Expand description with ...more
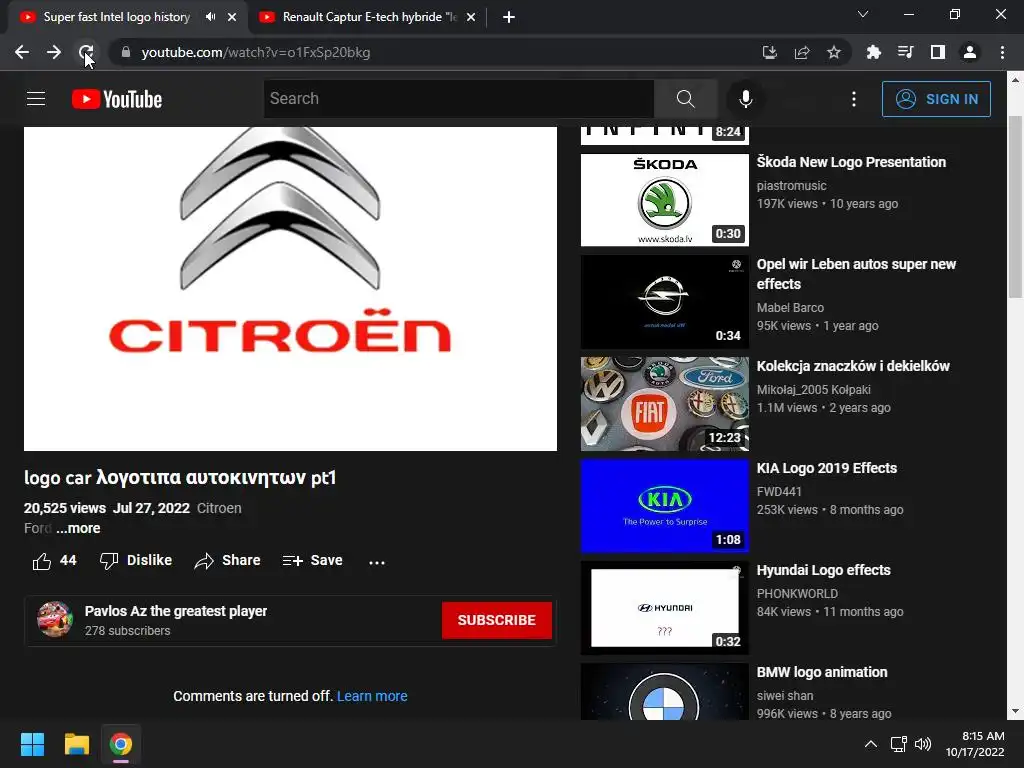This screenshot has width=1024, height=768. [x=78, y=528]
